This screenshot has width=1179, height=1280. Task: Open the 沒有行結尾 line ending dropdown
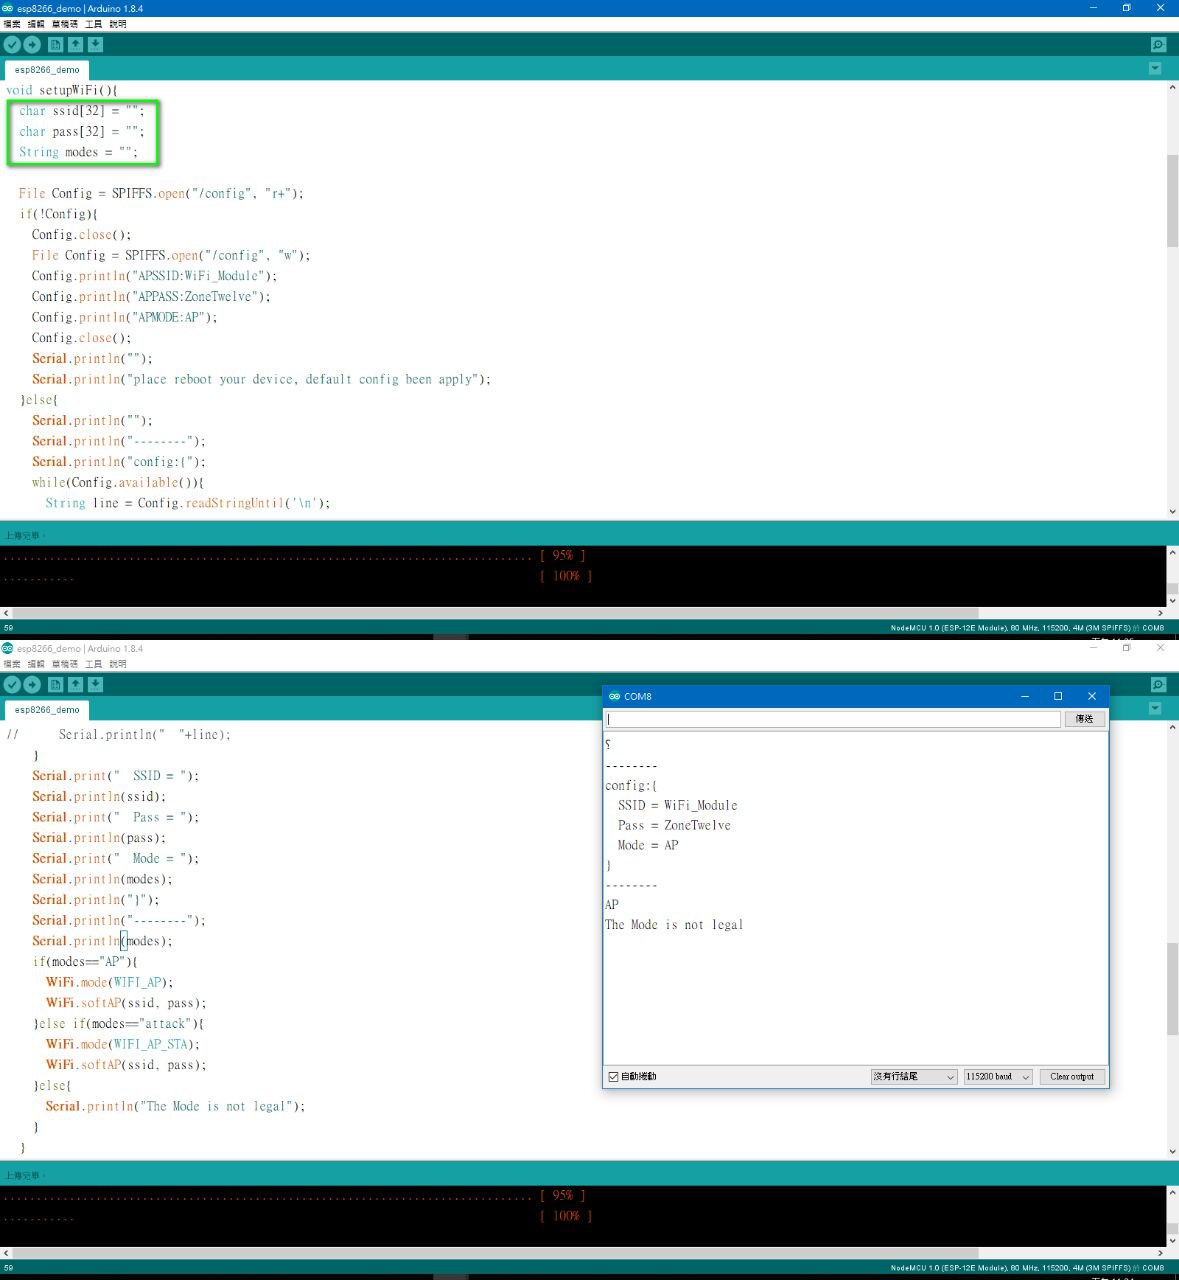tap(913, 1077)
